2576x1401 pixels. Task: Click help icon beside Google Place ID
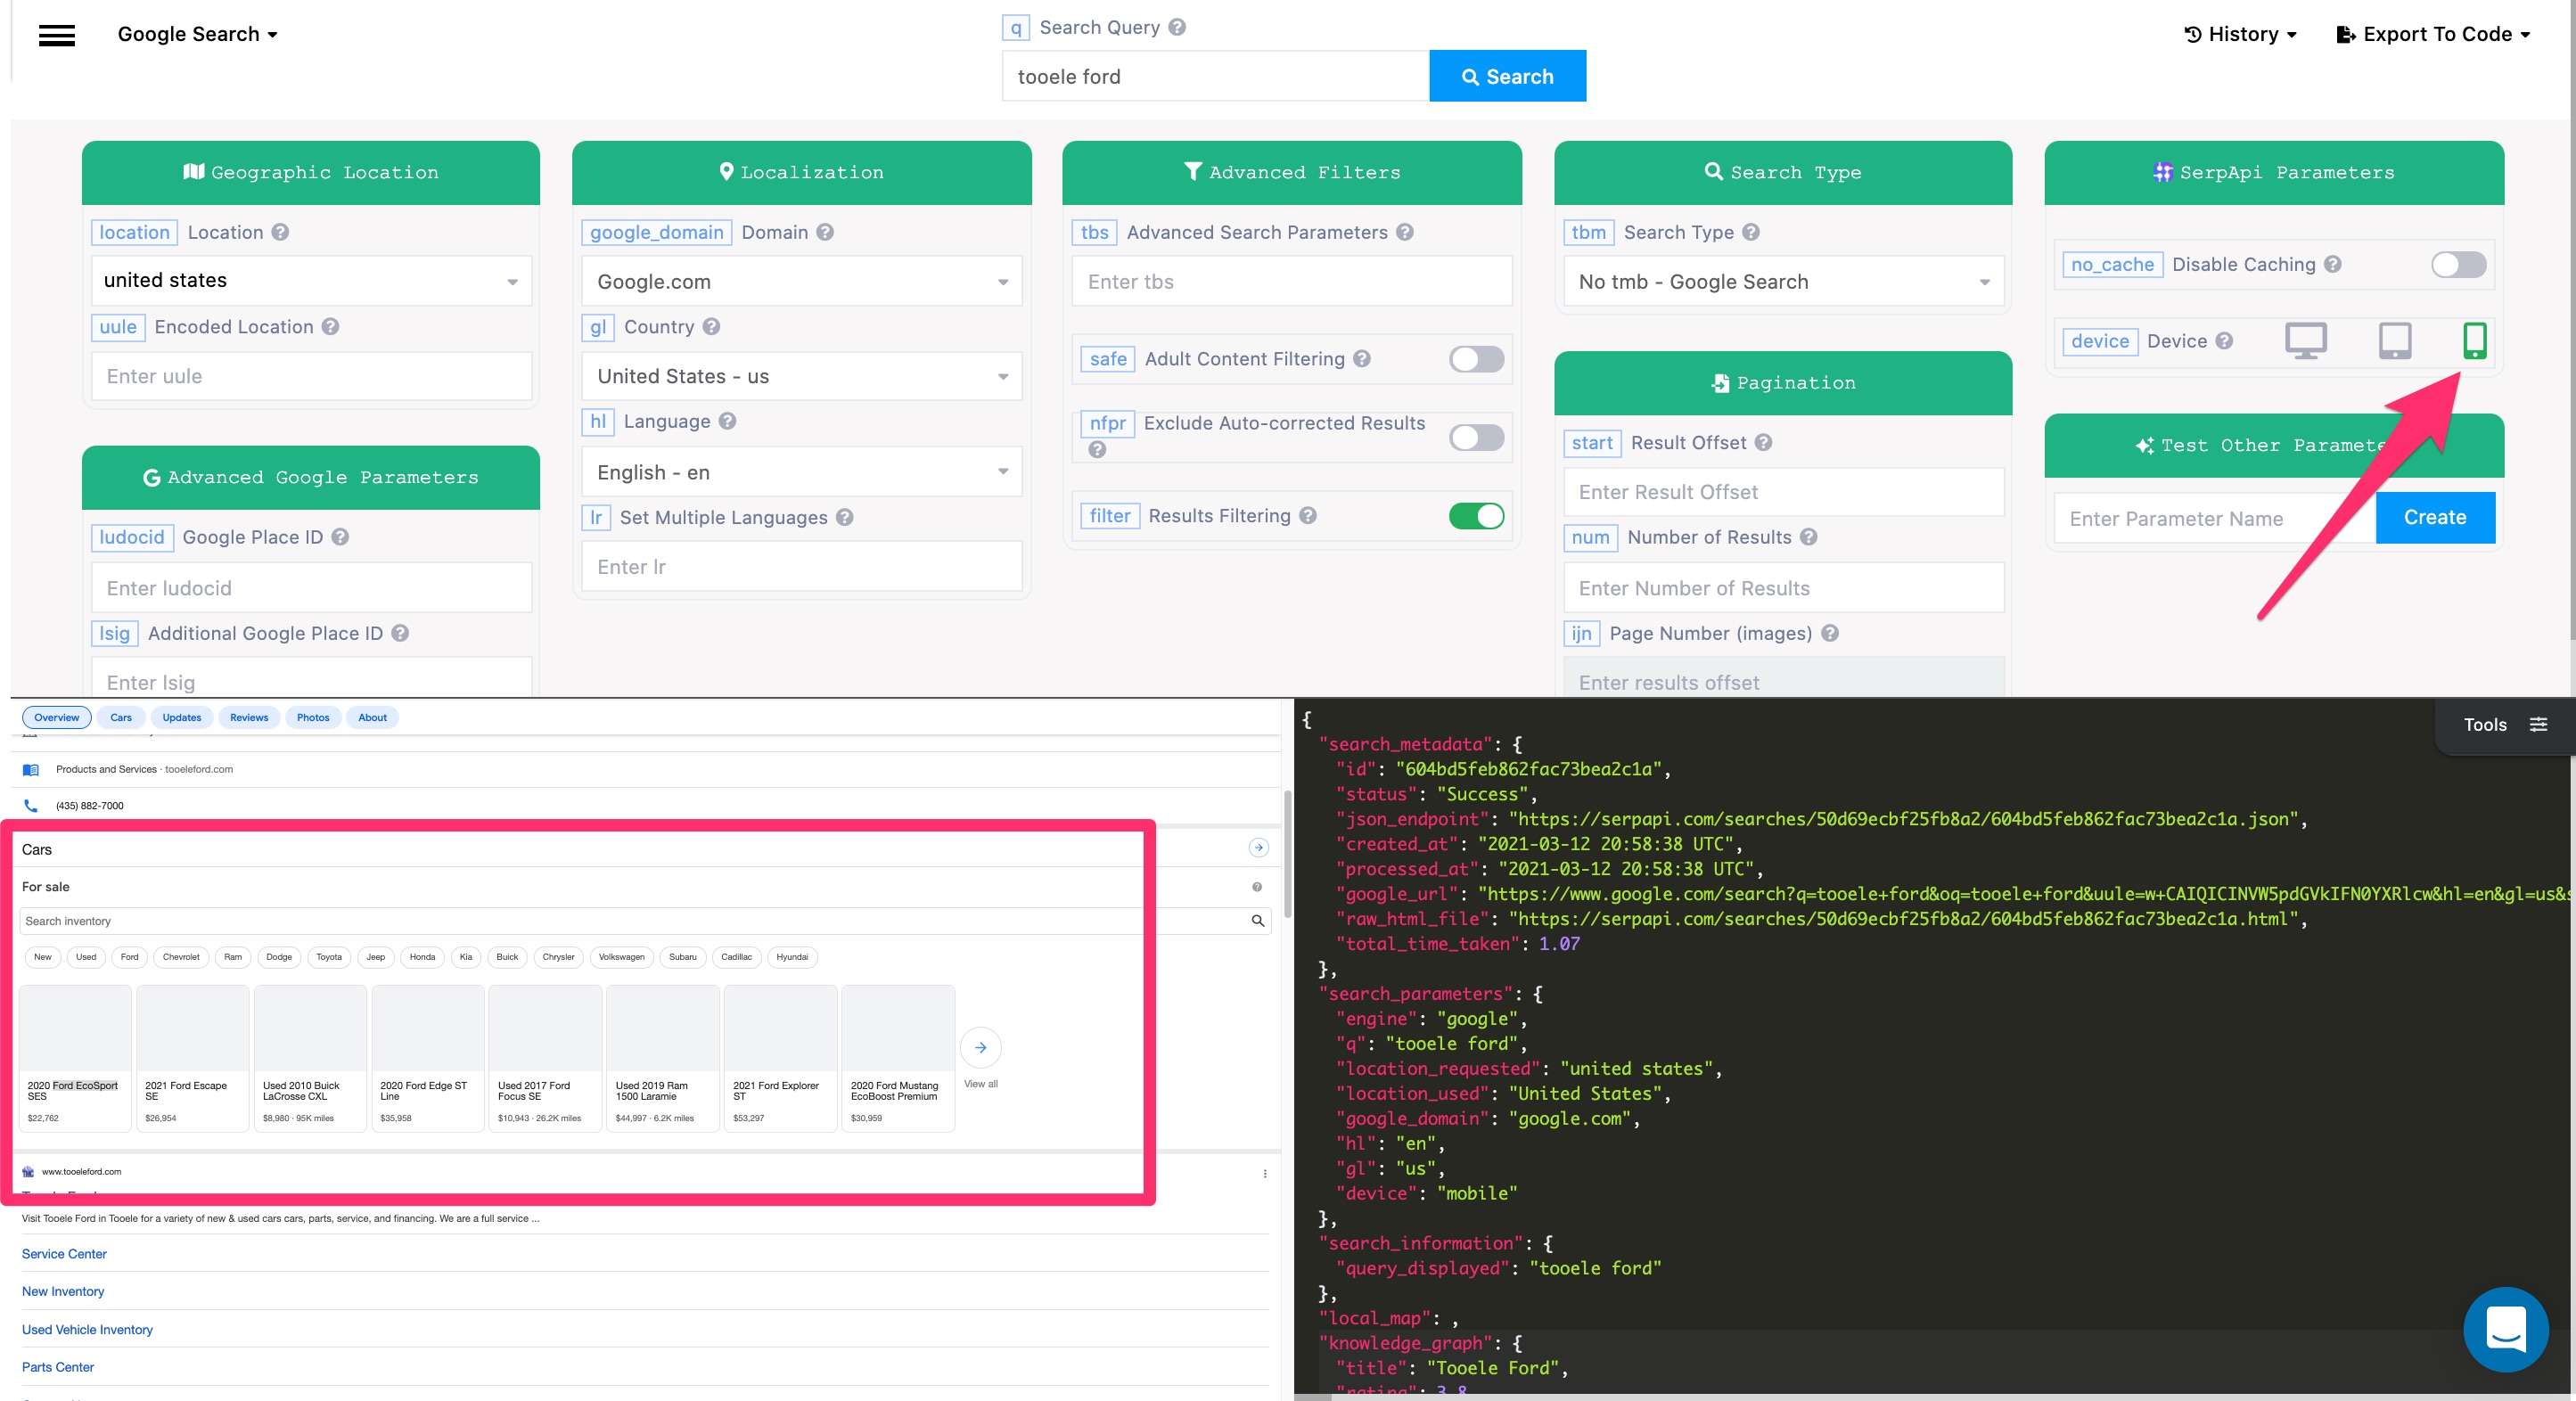pyautogui.click(x=340, y=537)
